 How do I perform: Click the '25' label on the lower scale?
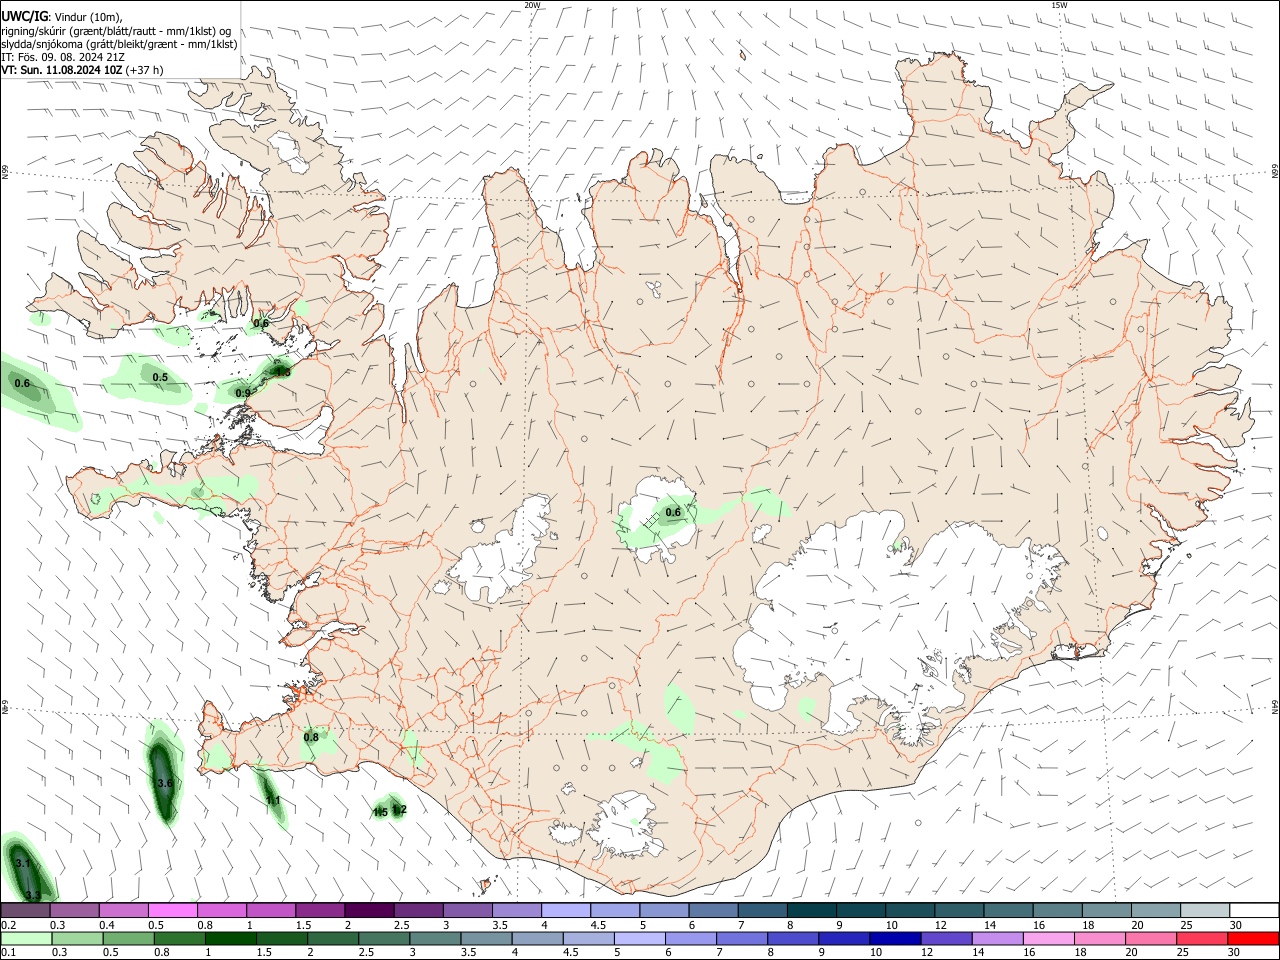coord(1185,953)
